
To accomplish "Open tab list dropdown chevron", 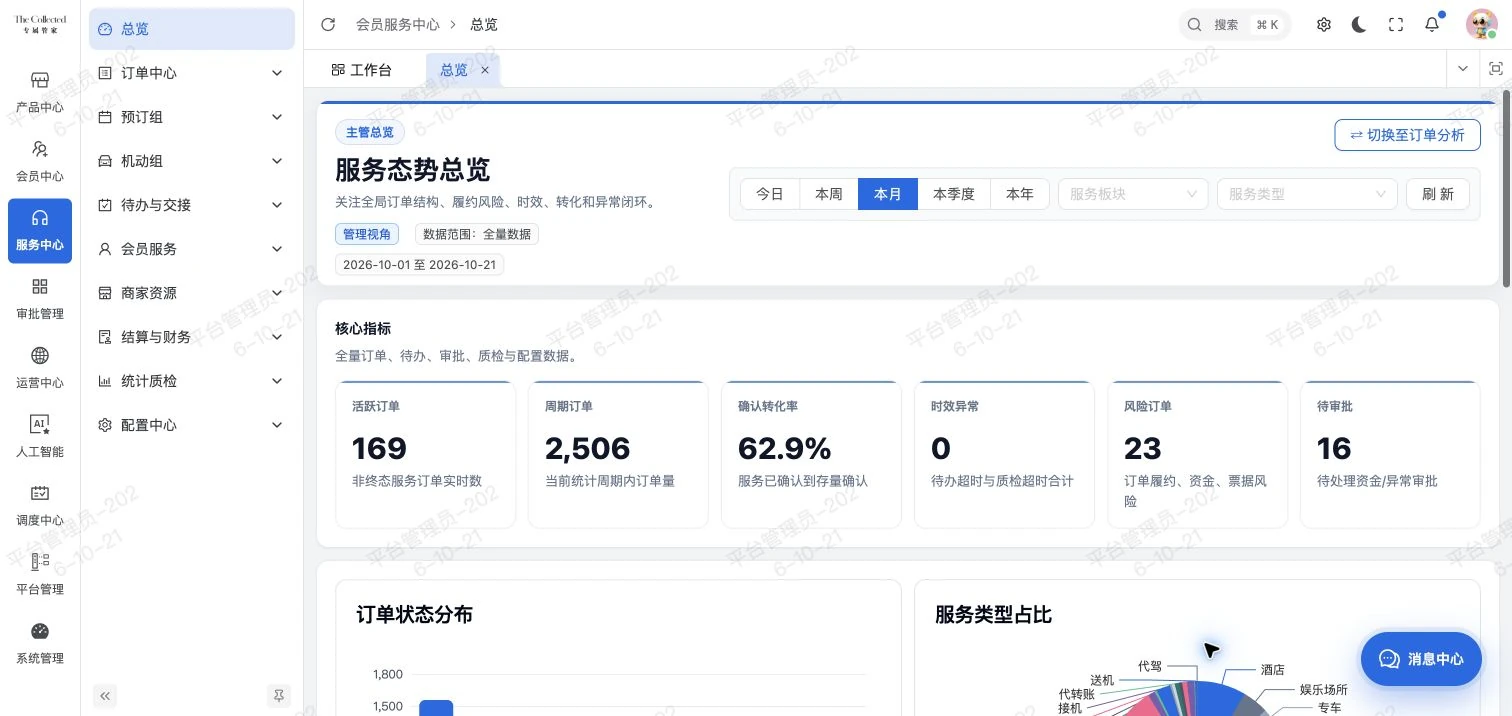I will click(1463, 69).
